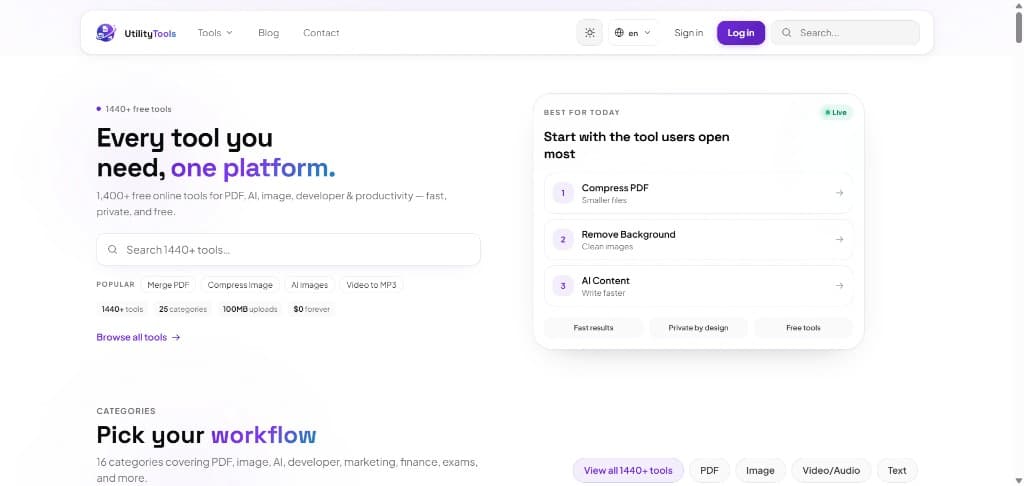Select the Merge PDF popular chip
The width and height of the screenshot is (1024, 486).
tap(168, 285)
